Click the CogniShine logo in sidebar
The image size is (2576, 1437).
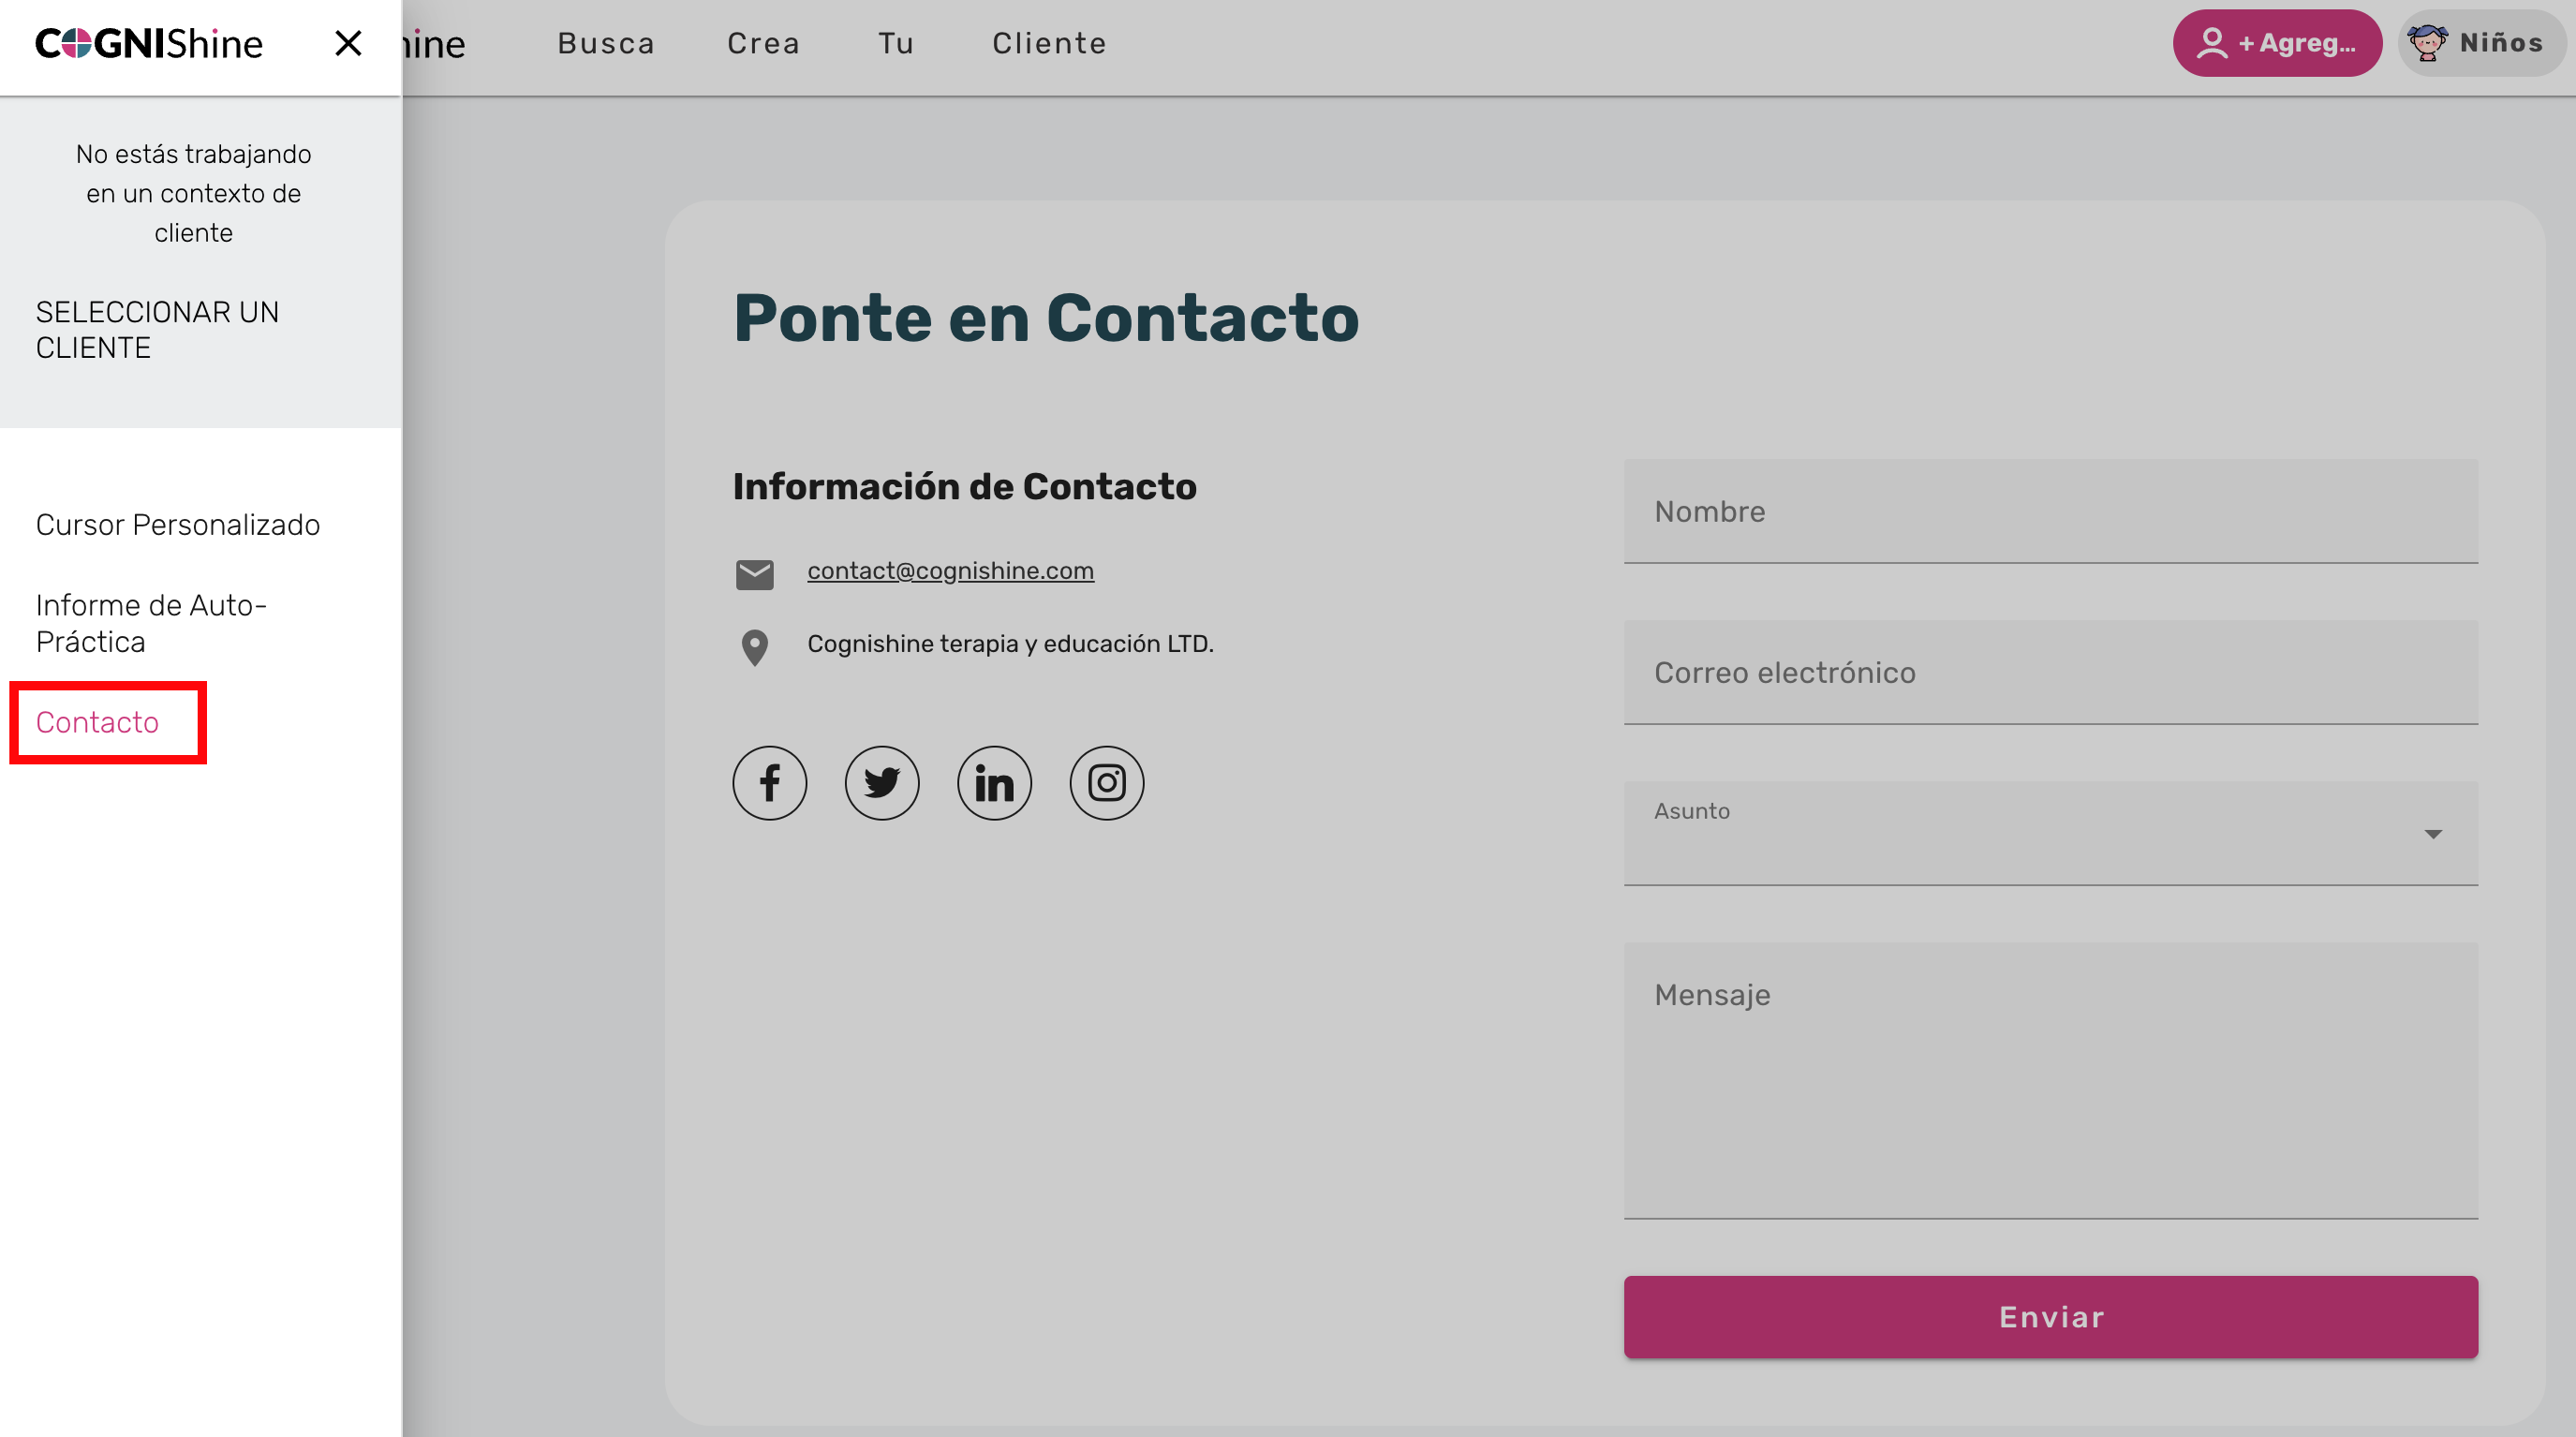tap(149, 43)
